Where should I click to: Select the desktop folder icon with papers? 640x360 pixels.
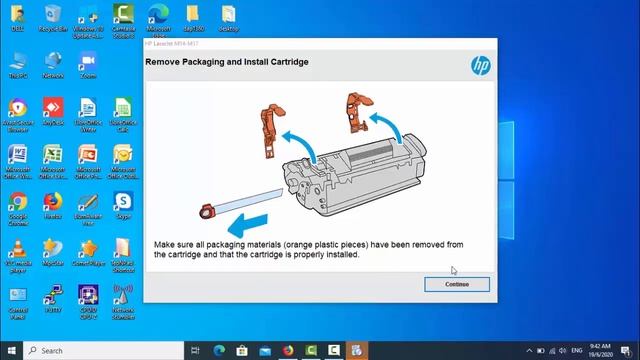tap(229, 19)
